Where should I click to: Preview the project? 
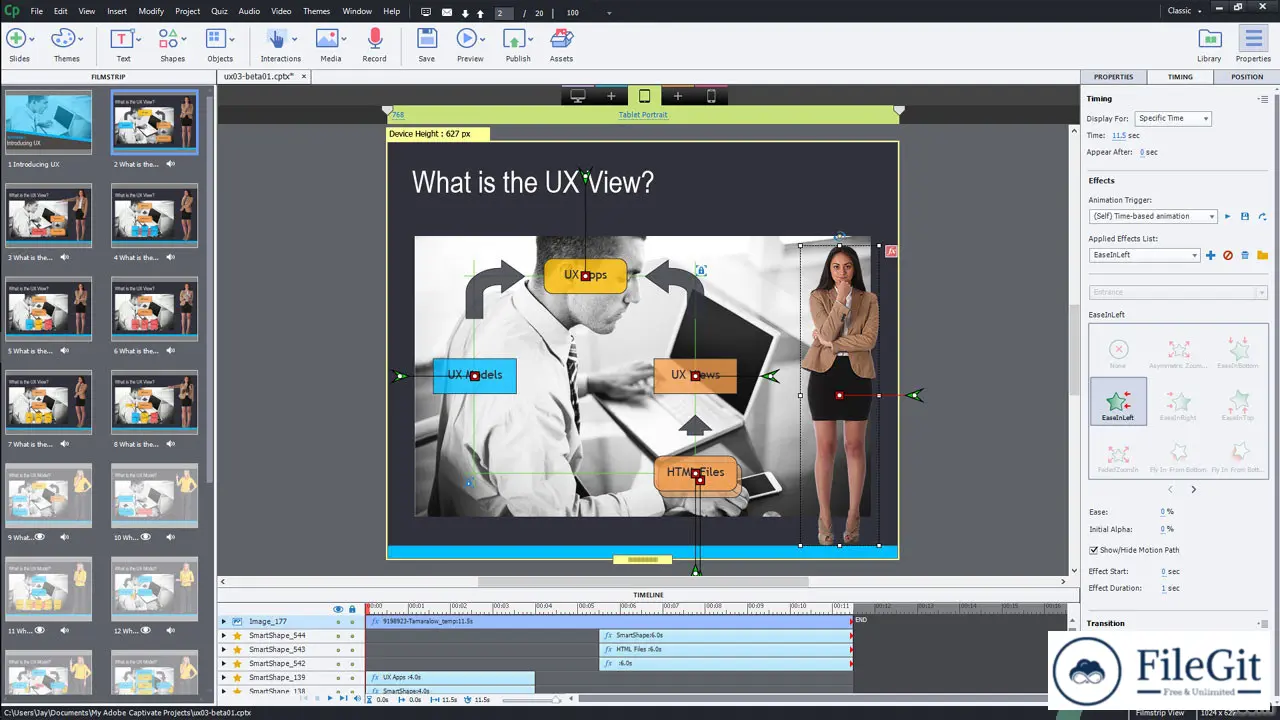[x=469, y=40]
